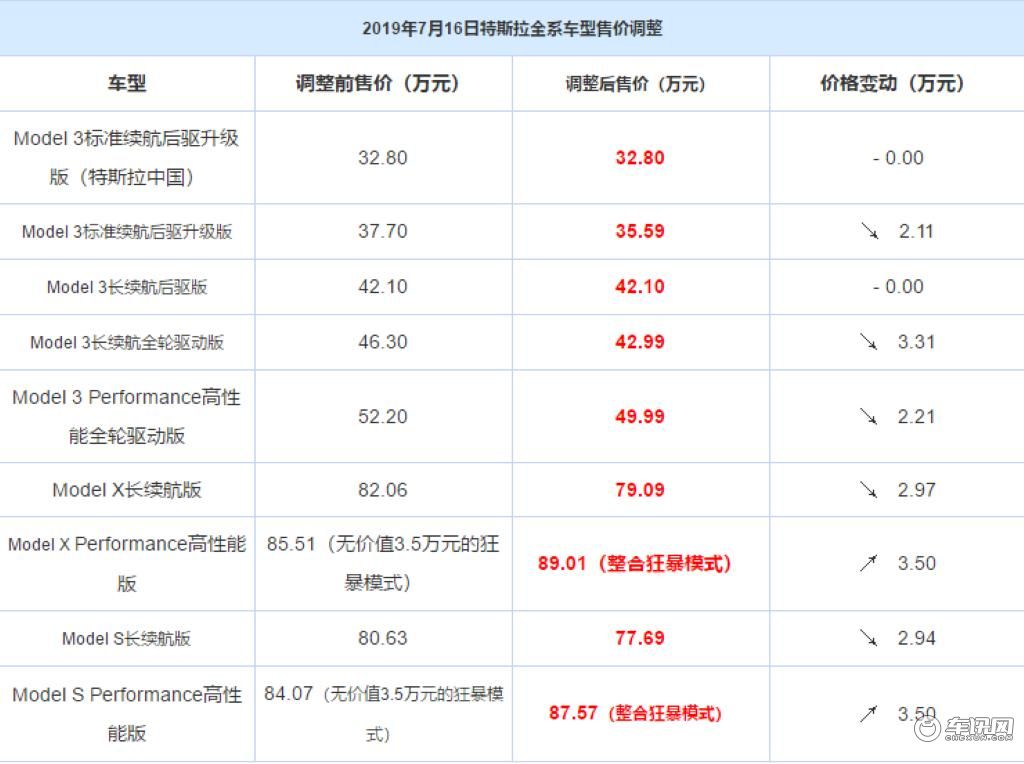The width and height of the screenshot is (1024, 764).
Task: Click the down arrow beside 2.21
Action: [x=869, y=417]
